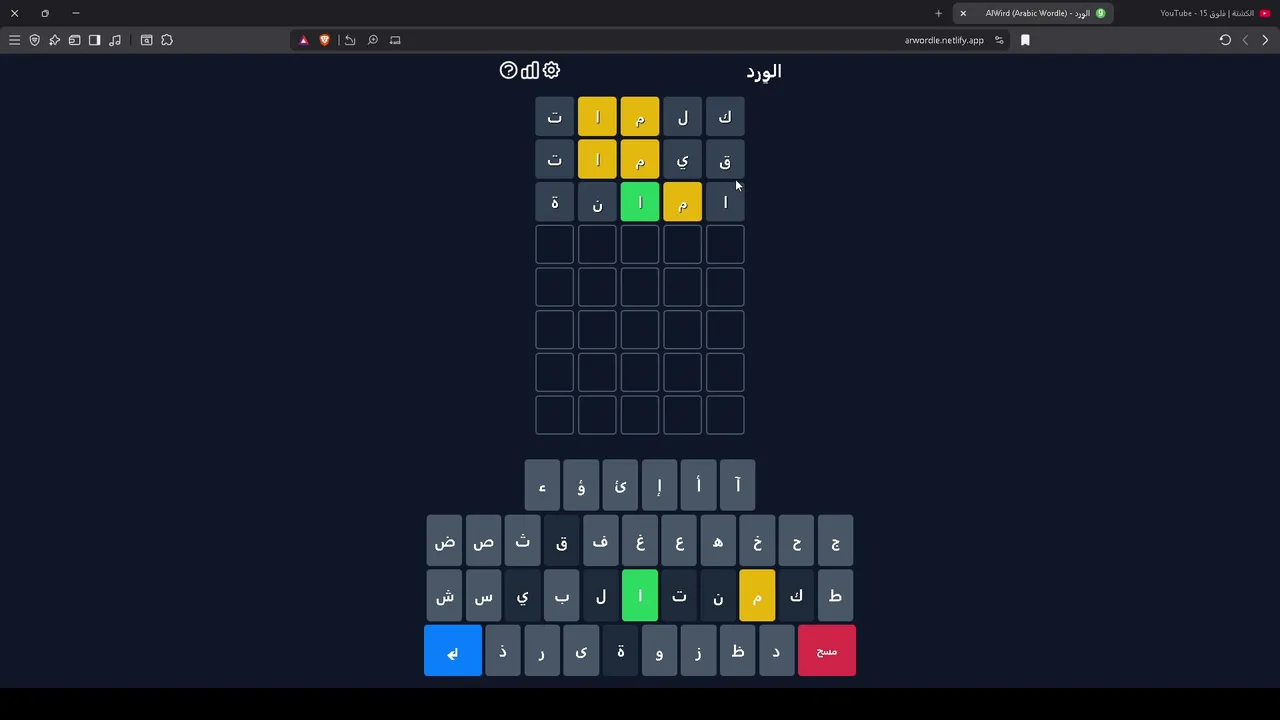Tap the ب key
The height and width of the screenshot is (720, 1280).
coord(561,596)
